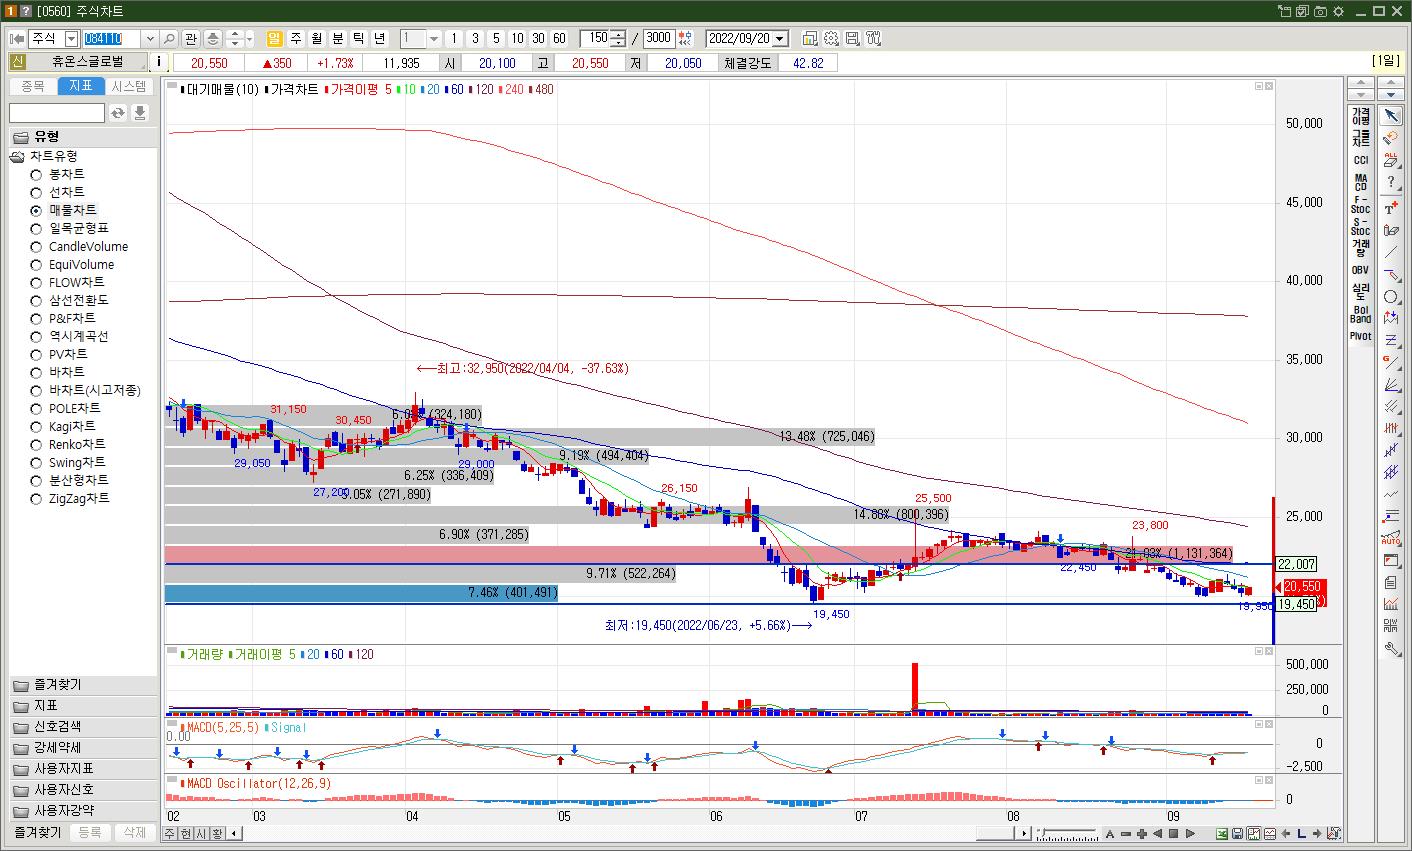This screenshot has height=851, width=1412.
Task: Select the Fibonacci fan lines tool
Action: 1391,386
